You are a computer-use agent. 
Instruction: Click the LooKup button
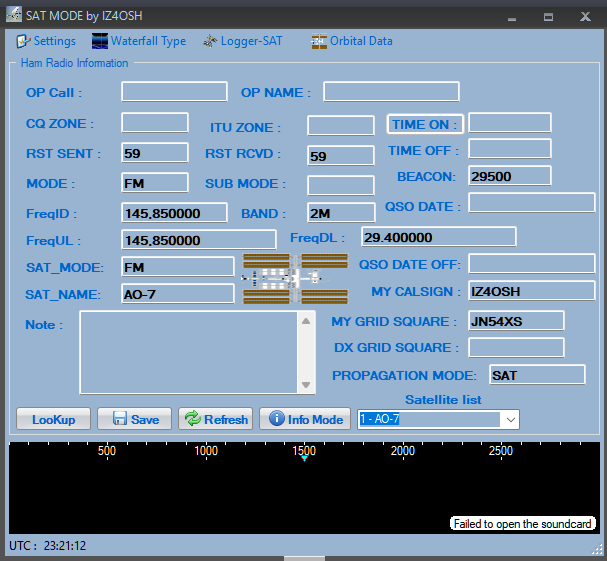pyautogui.click(x=53, y=419)
